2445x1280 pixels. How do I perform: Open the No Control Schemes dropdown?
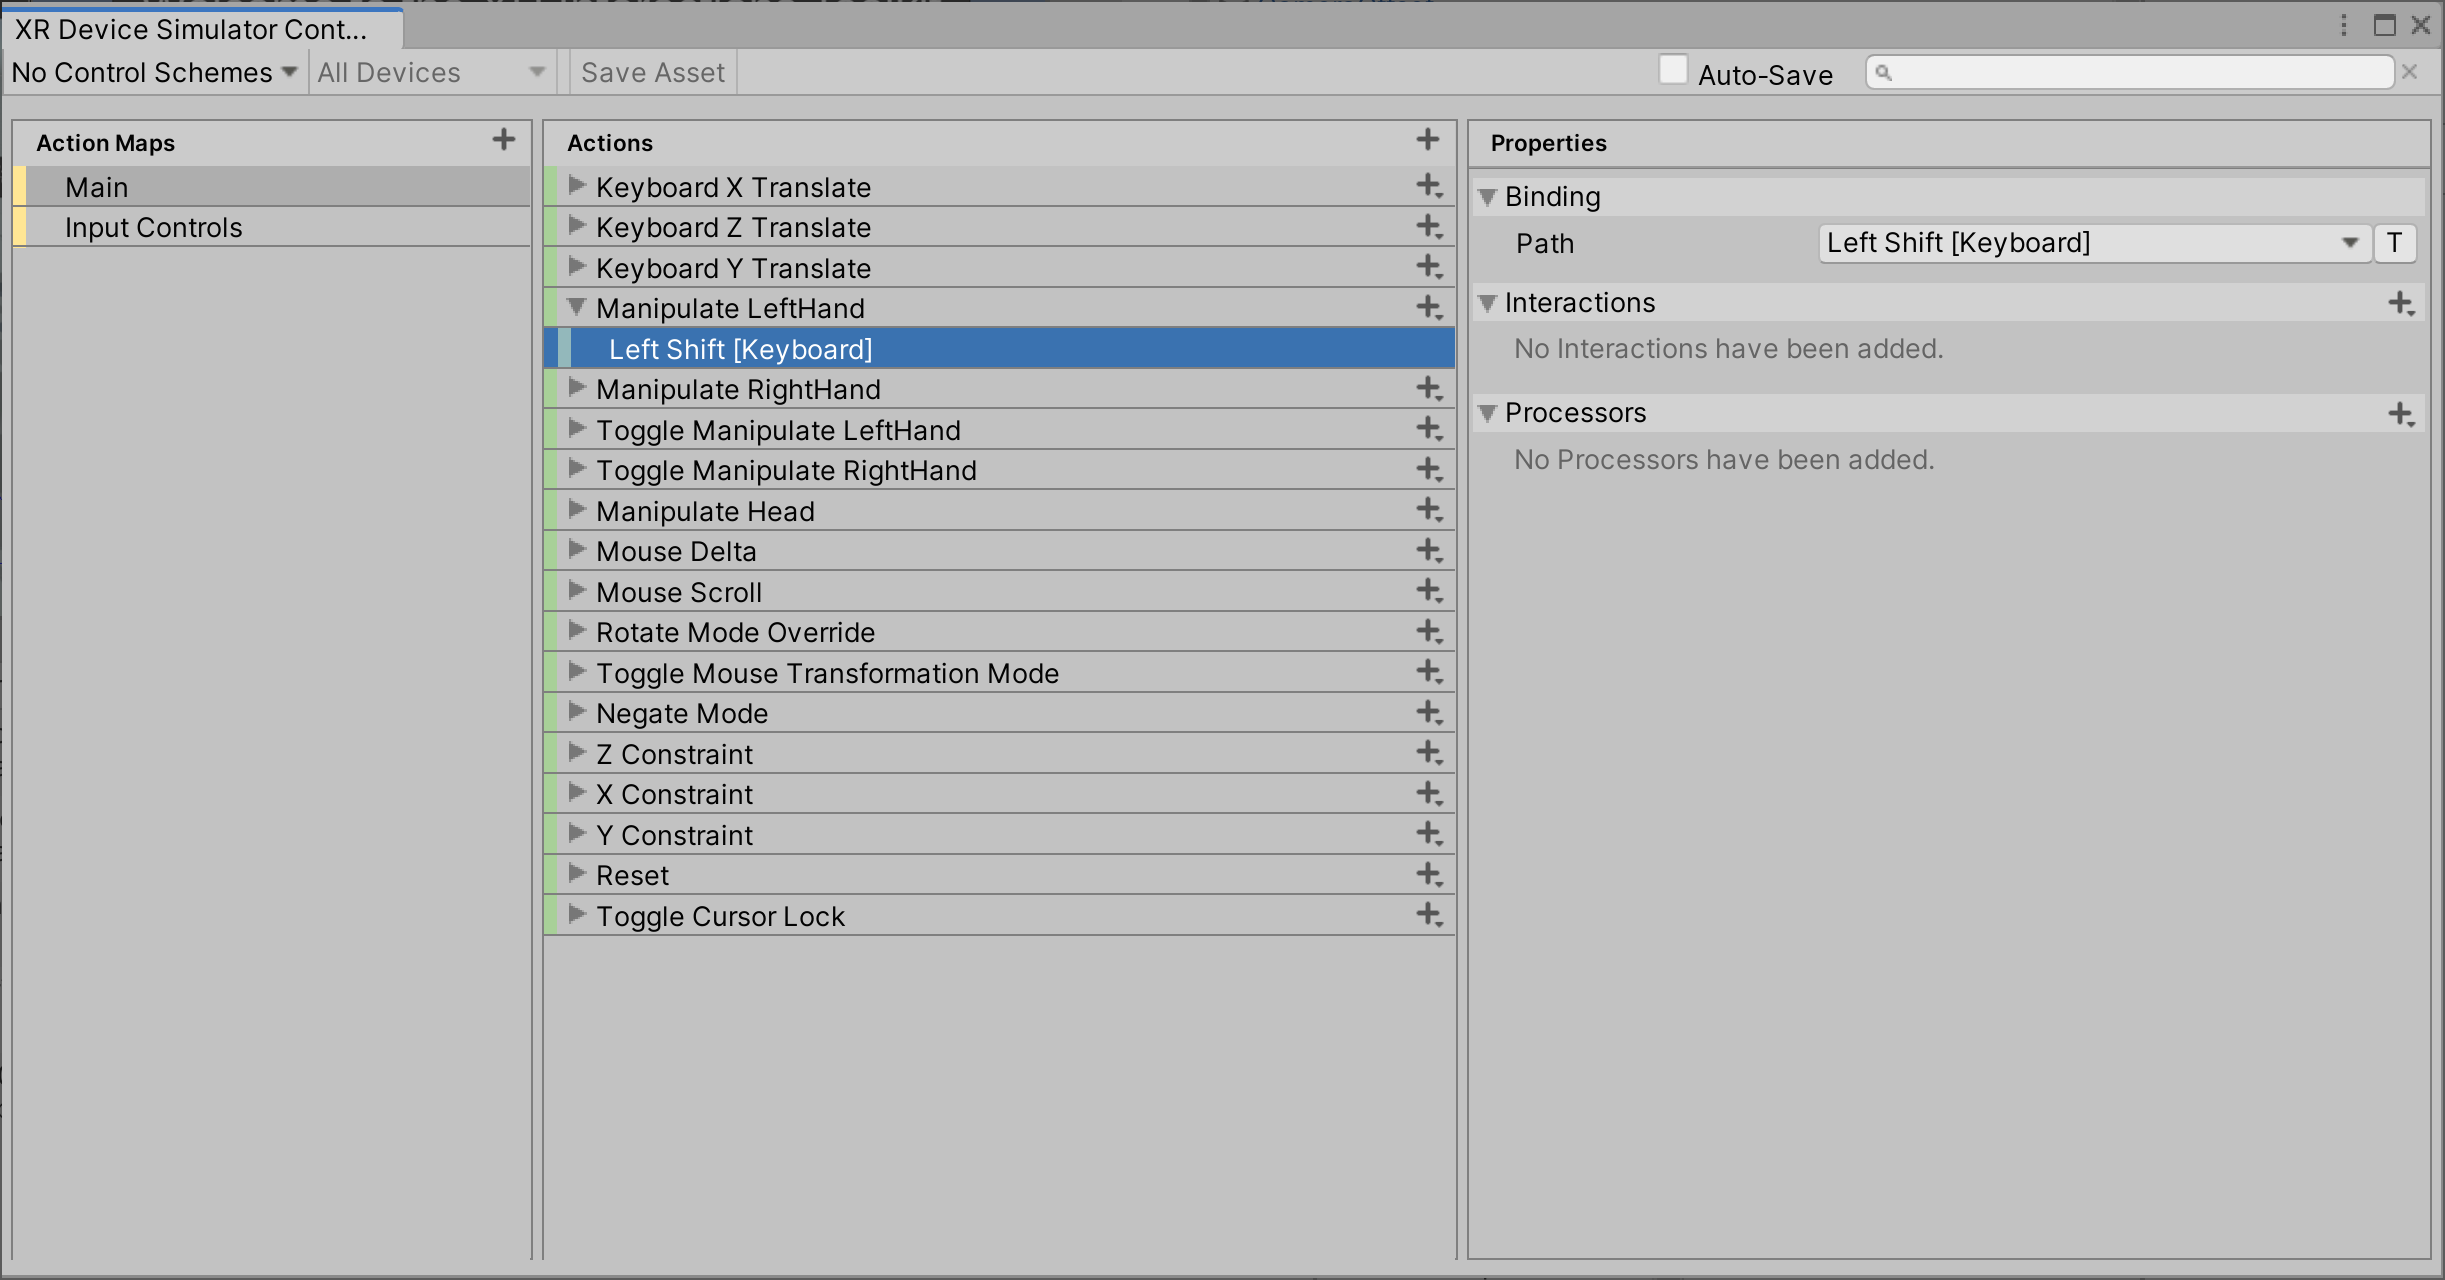pyautogui.click(x=152, y=71)
